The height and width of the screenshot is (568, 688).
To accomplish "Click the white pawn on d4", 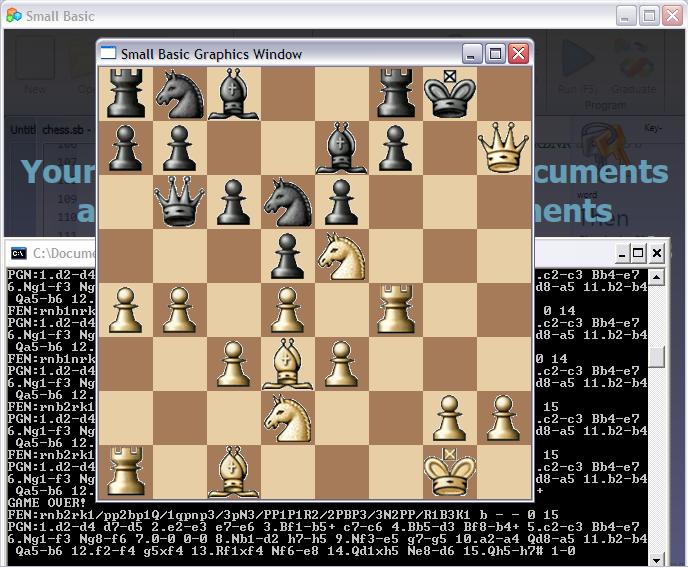I will tap(288, 310).
